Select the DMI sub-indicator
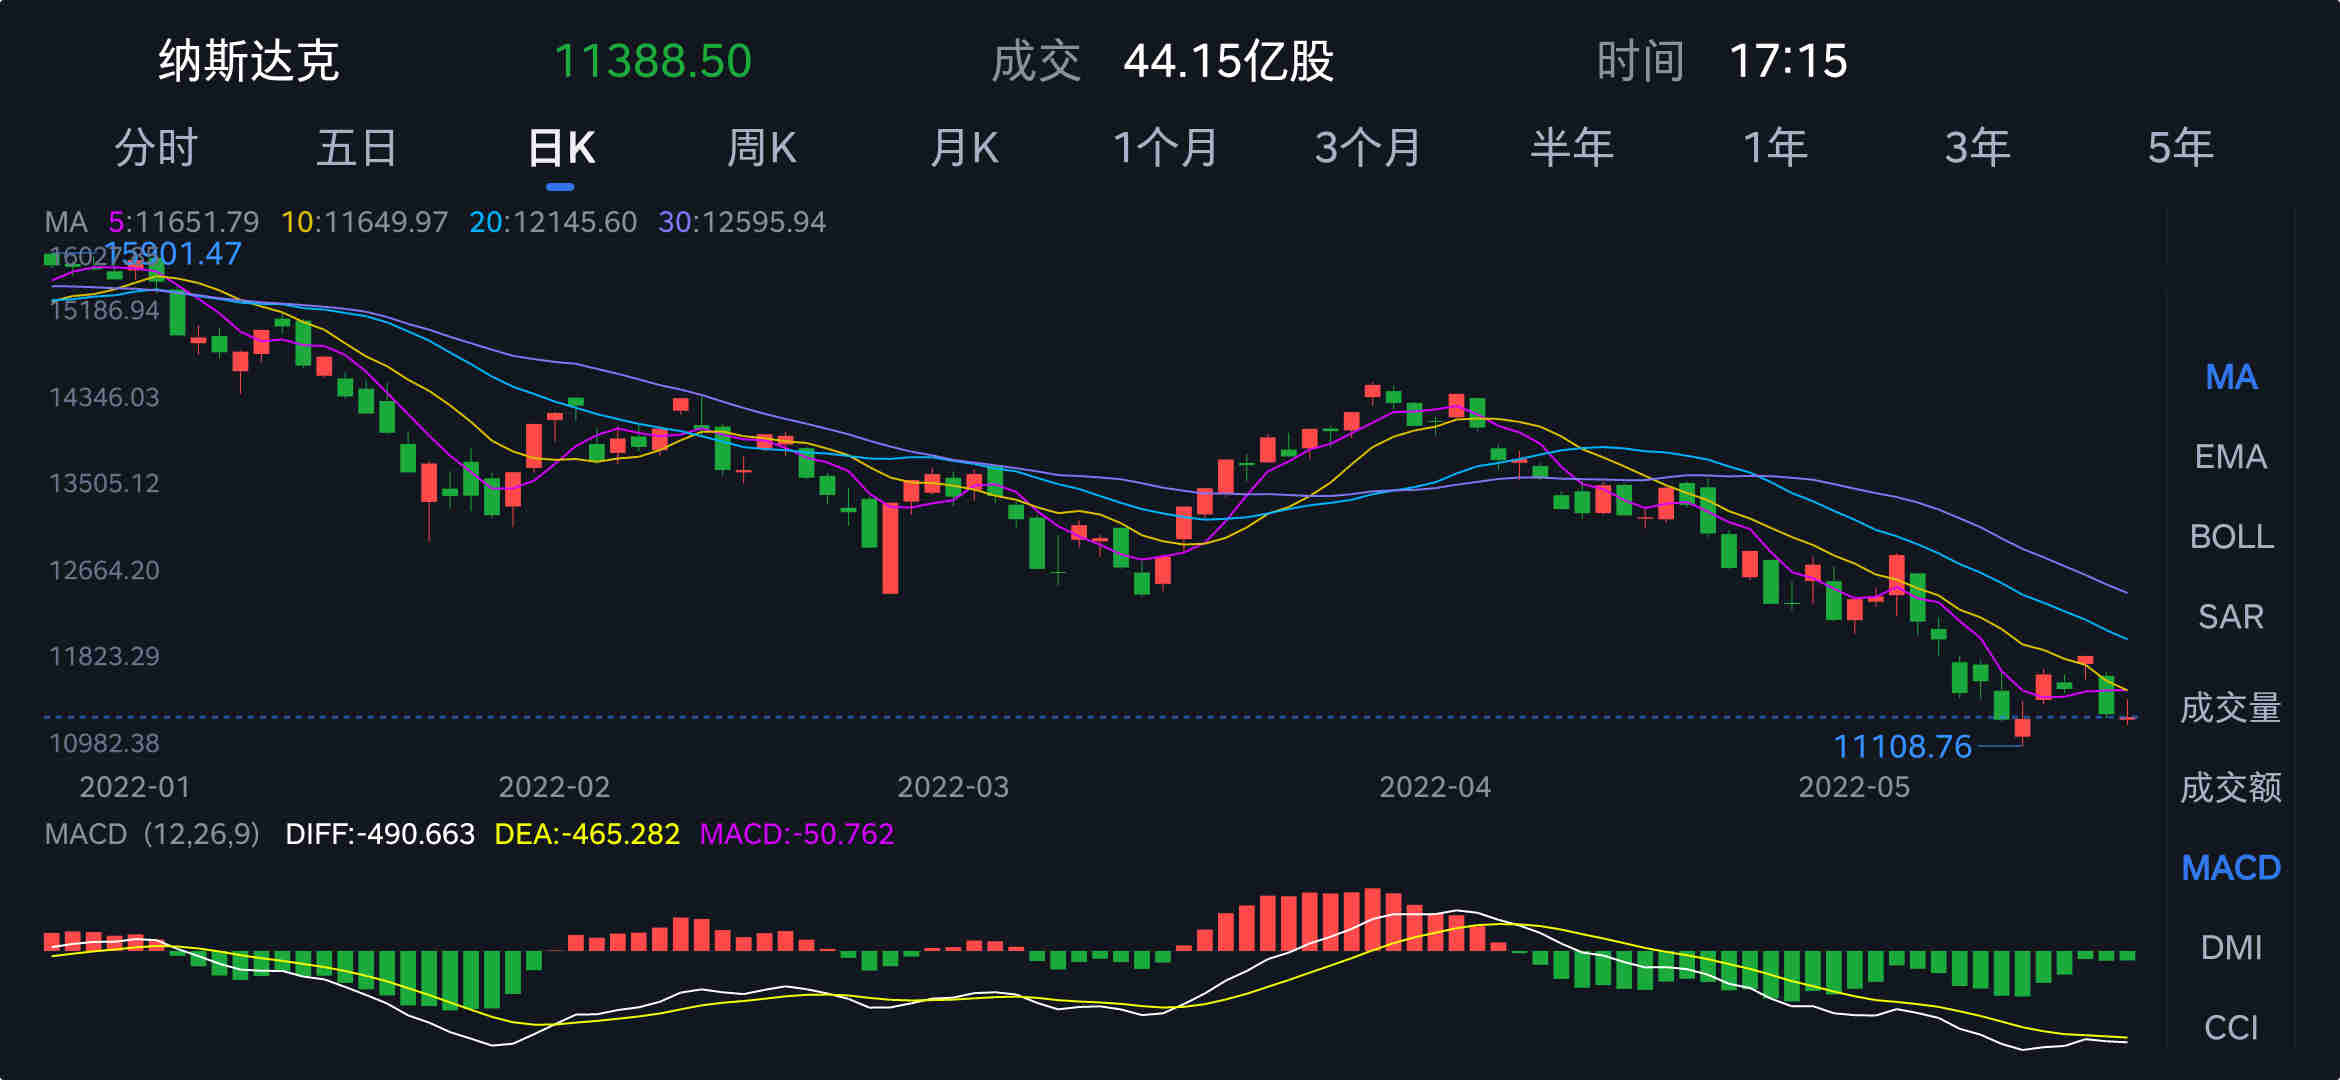 [2231, 947]
